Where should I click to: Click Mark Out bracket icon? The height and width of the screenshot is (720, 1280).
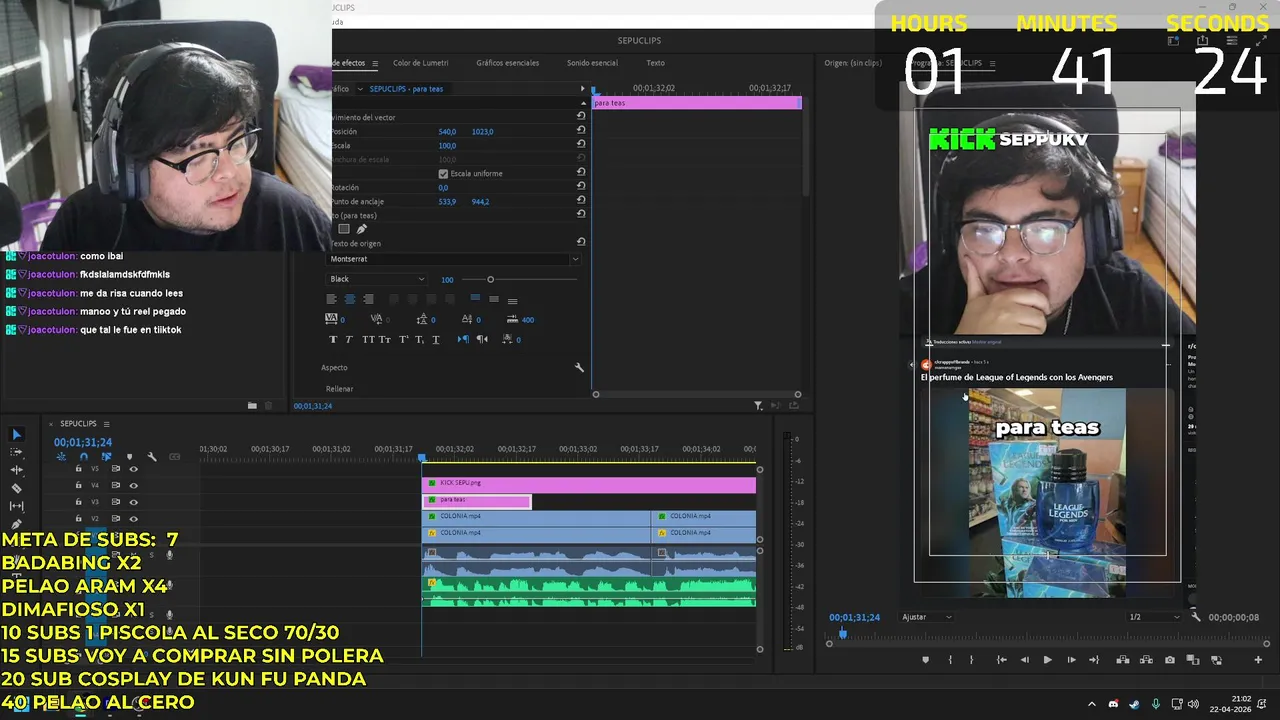tap(971, 660)
